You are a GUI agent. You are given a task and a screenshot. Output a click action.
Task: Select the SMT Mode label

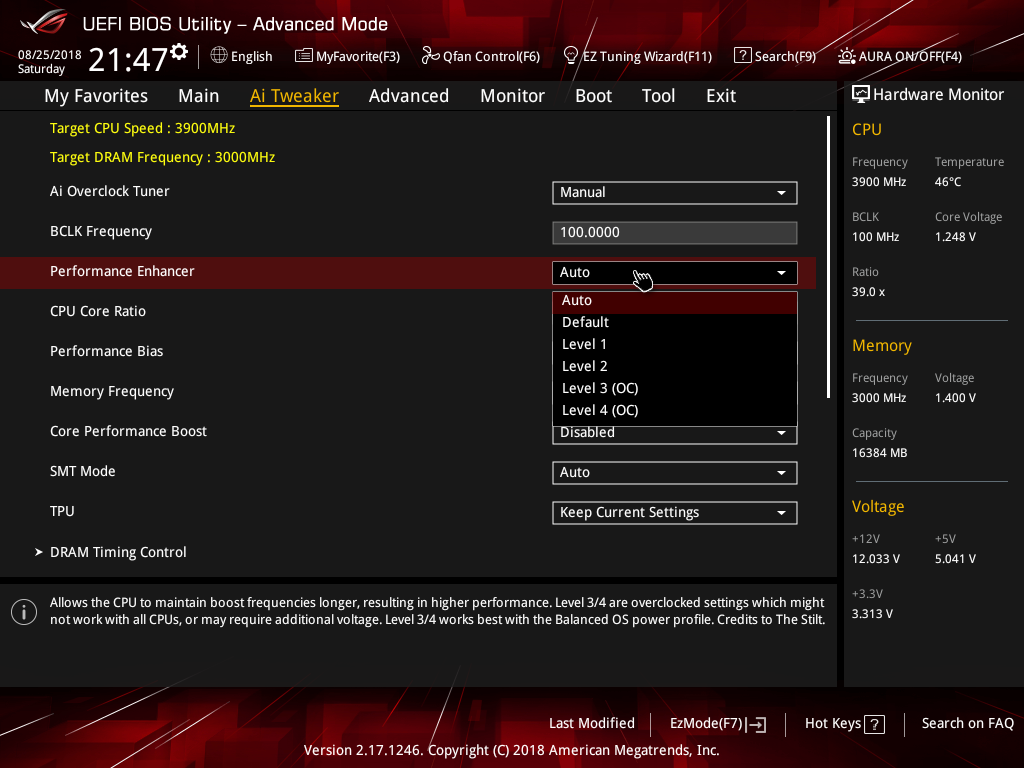point(82,472)
